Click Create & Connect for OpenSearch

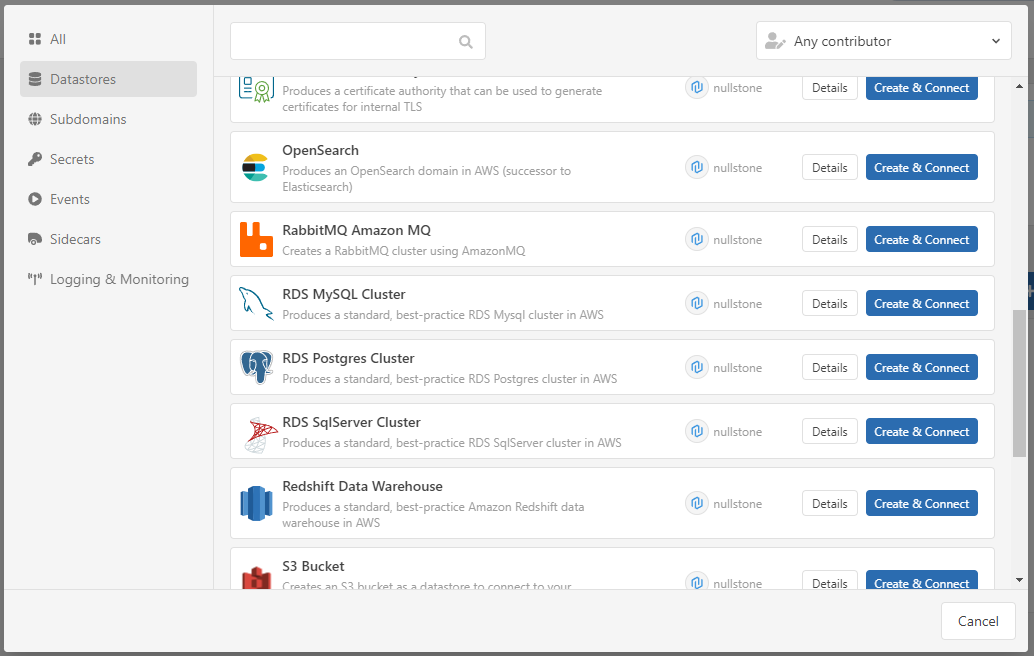click(921, 167)
